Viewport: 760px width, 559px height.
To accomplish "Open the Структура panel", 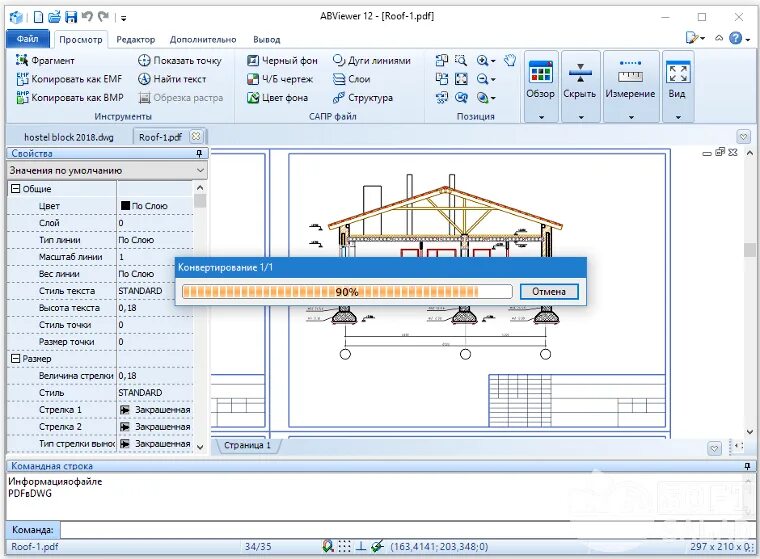I will click(363, 97).
